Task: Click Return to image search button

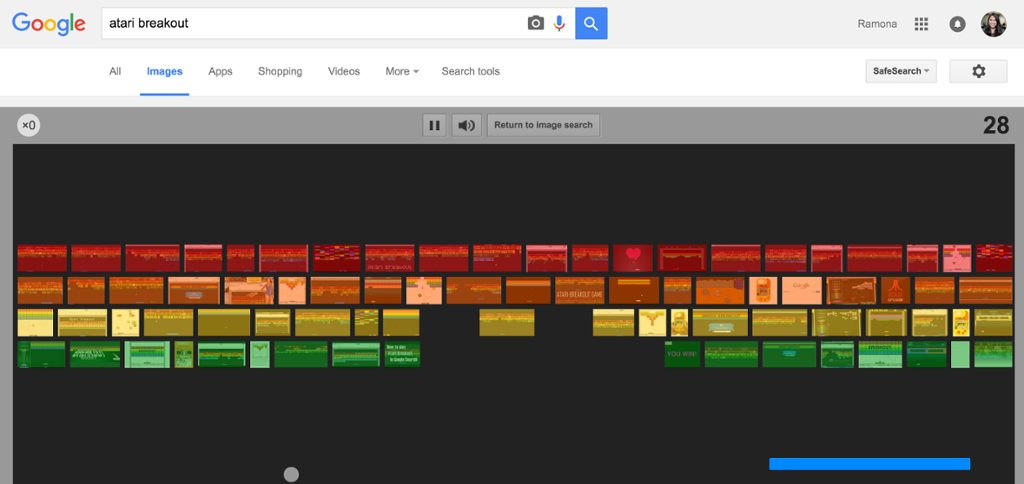Action: click(543, 125)
